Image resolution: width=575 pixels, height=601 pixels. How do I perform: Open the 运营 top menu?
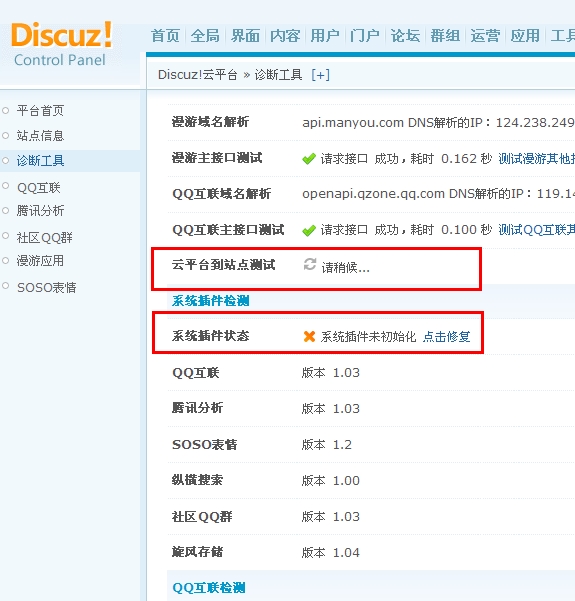pos(485,36)
